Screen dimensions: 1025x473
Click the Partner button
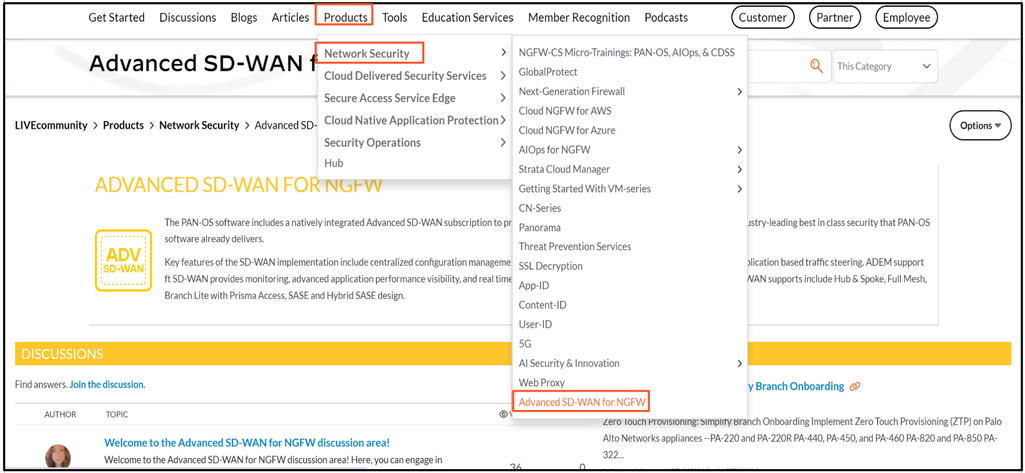[835, 18]
